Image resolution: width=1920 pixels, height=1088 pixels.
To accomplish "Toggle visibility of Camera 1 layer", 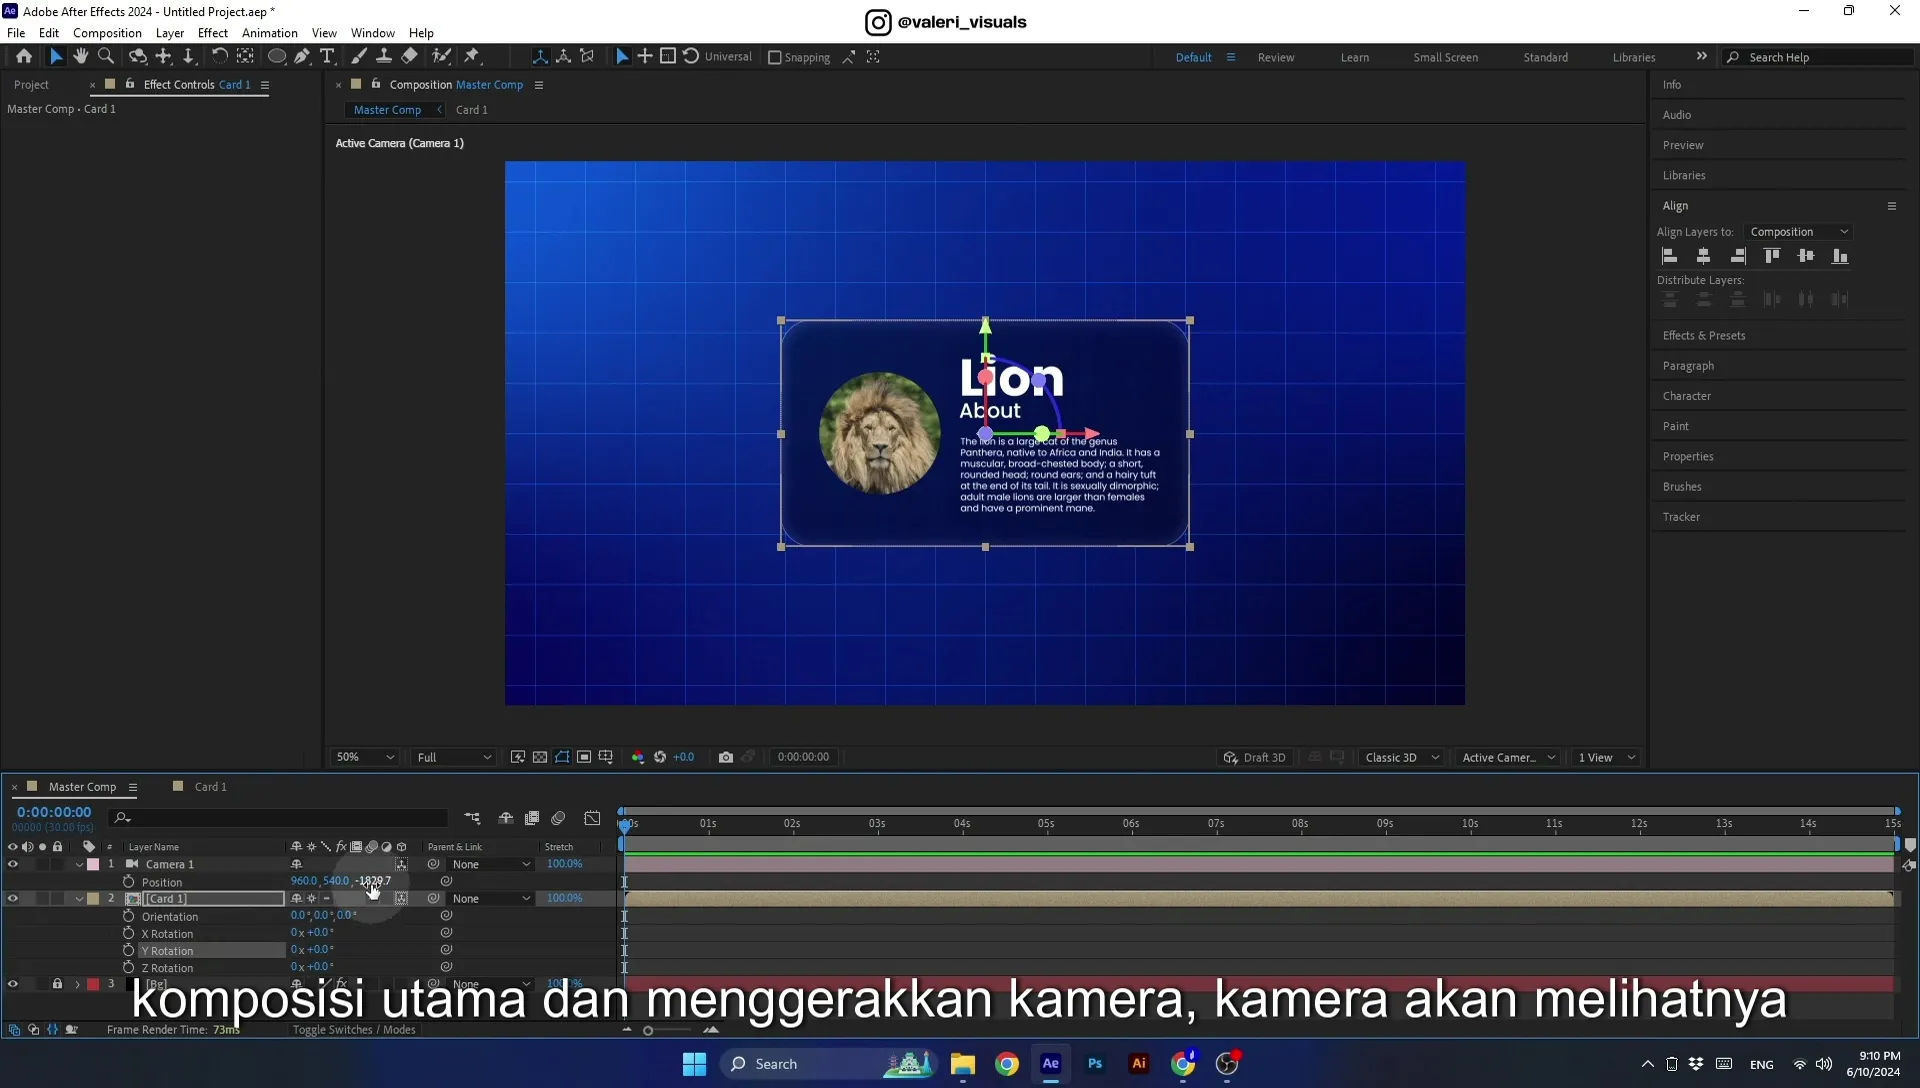I will [13, 864].
